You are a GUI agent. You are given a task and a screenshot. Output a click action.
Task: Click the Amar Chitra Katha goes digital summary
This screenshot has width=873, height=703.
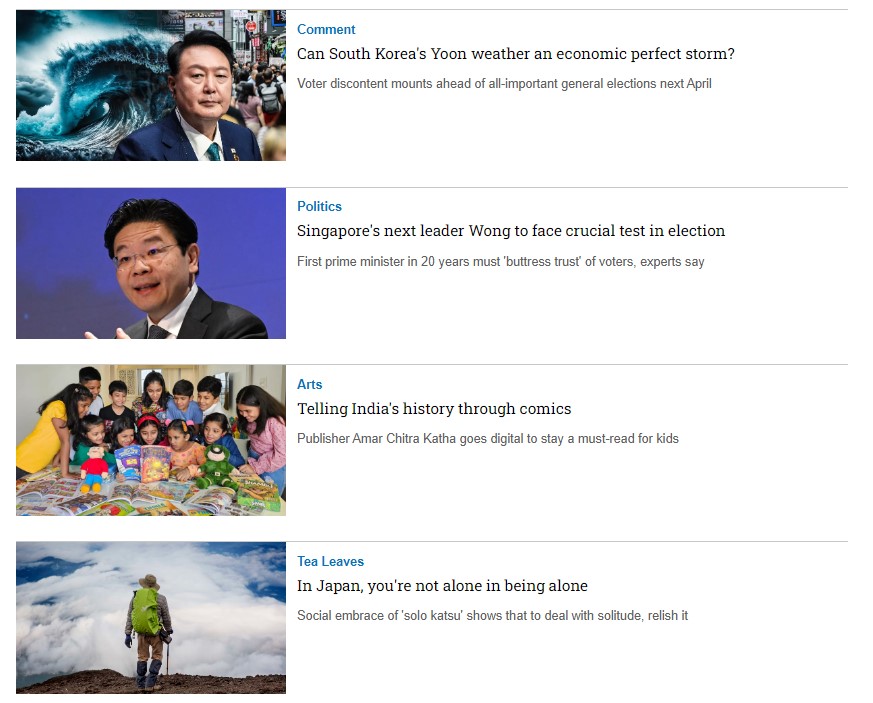pos(488,439)
